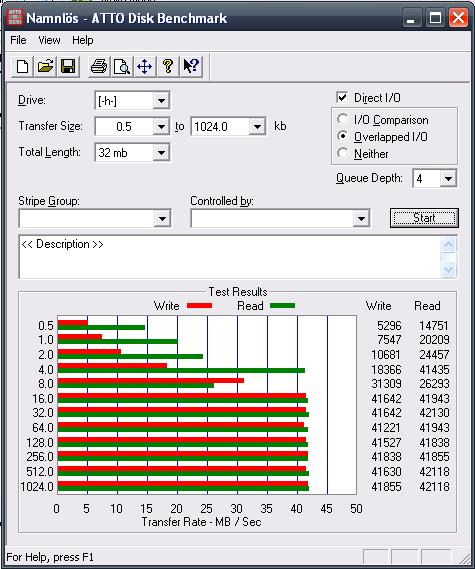Open the Total Length 32 mb dropdown

[161, 153]
